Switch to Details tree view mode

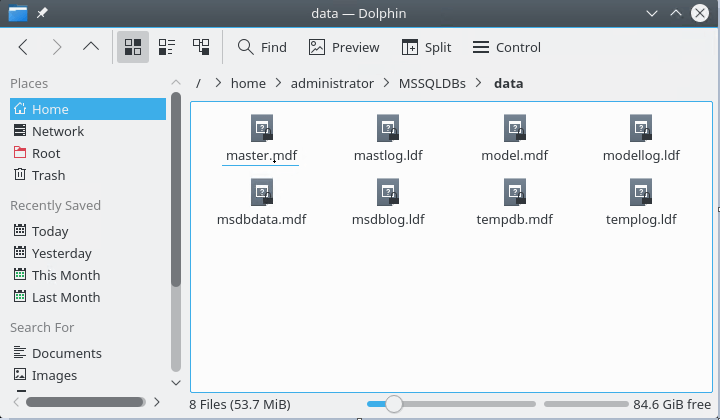click(201, 47)
